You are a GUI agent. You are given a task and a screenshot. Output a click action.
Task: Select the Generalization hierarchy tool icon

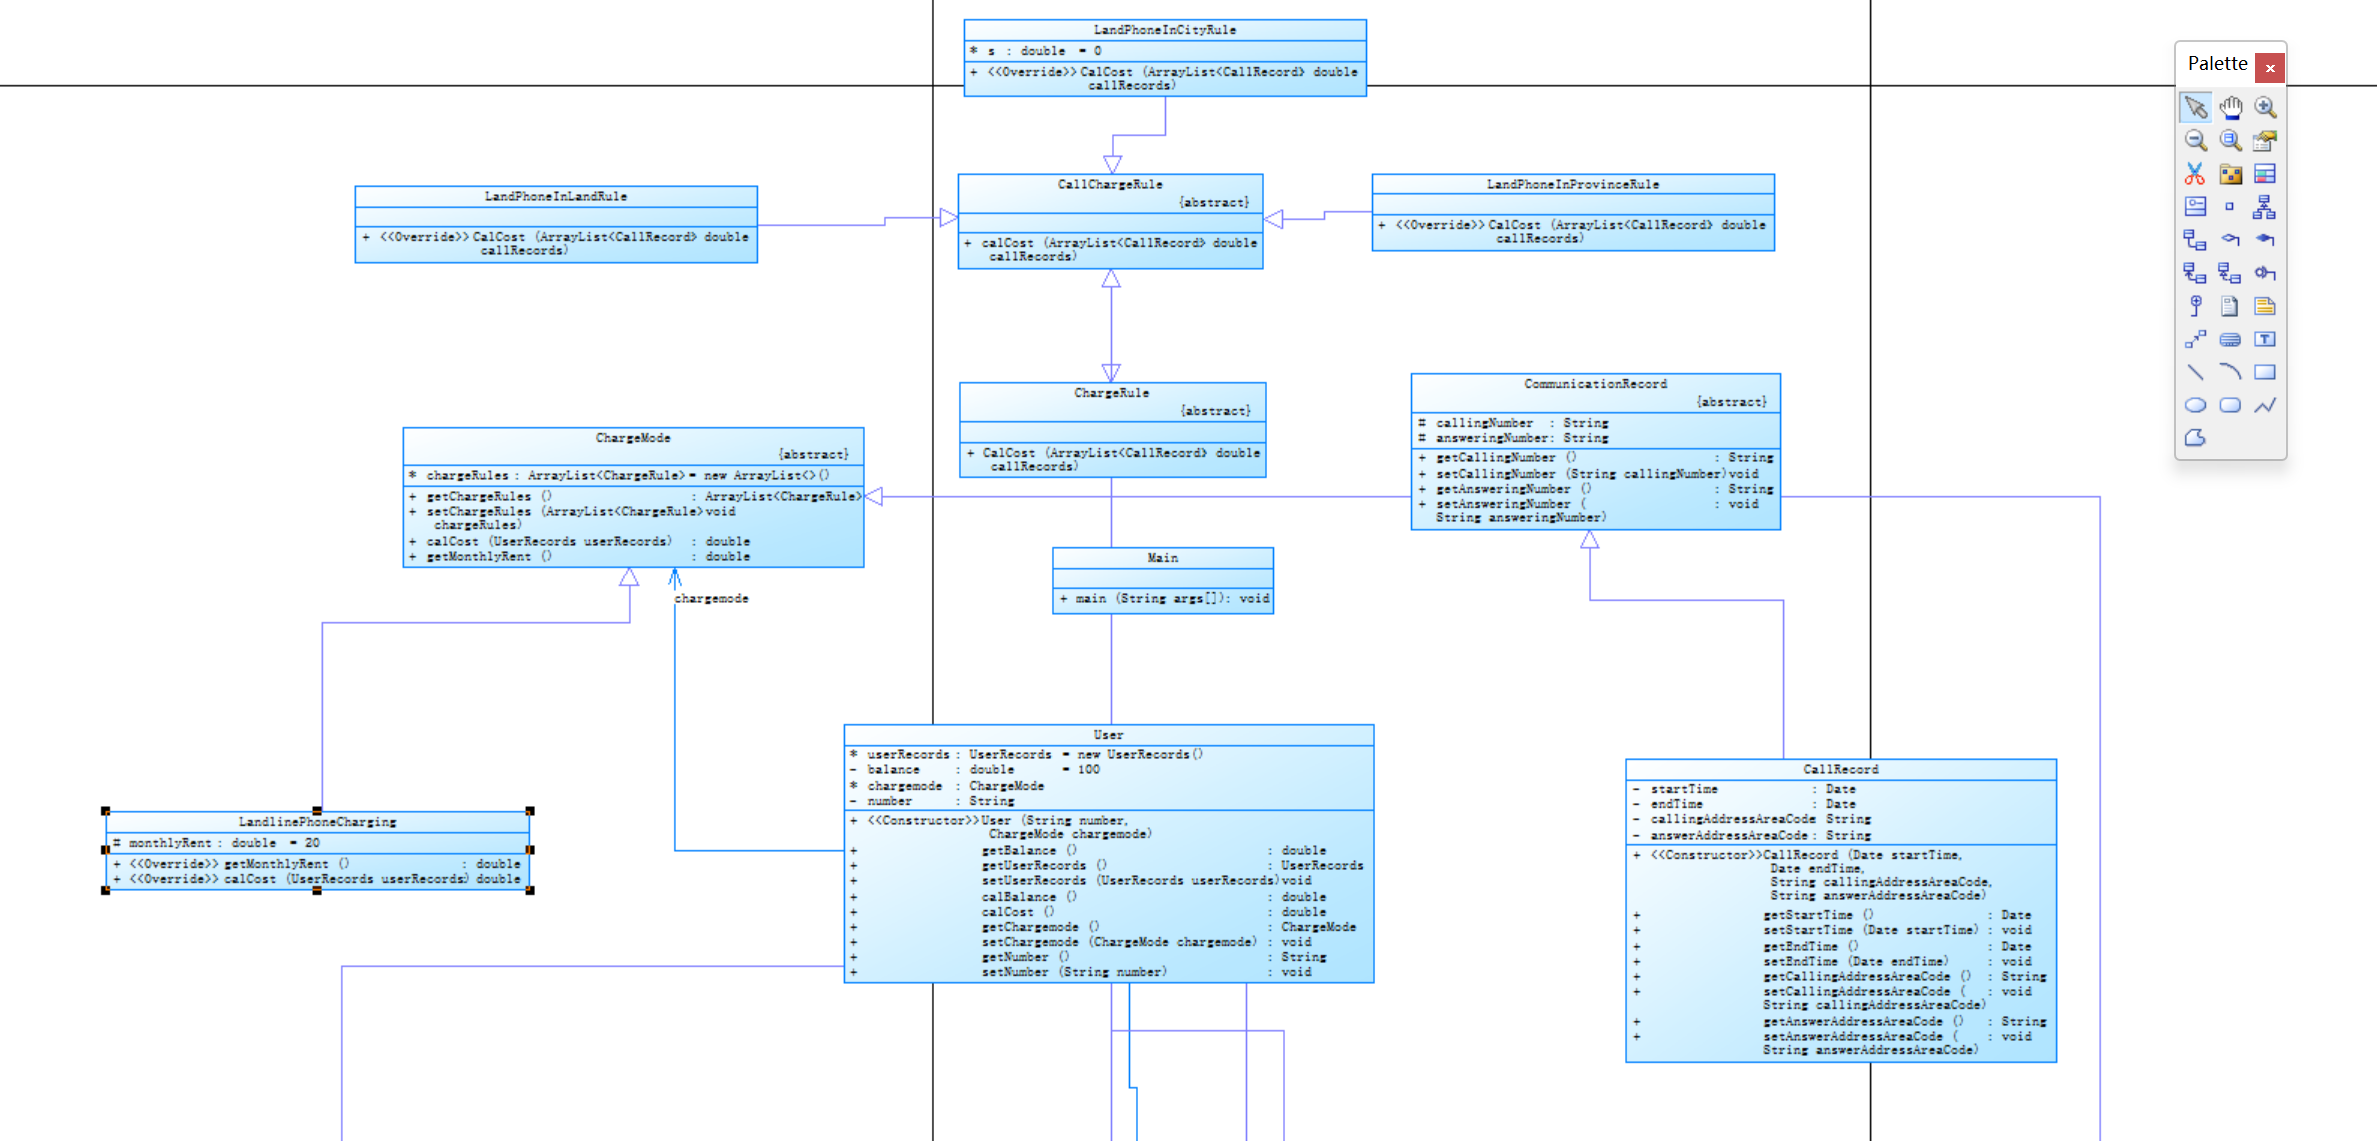pyautogui.click(x=2265, y=207)
